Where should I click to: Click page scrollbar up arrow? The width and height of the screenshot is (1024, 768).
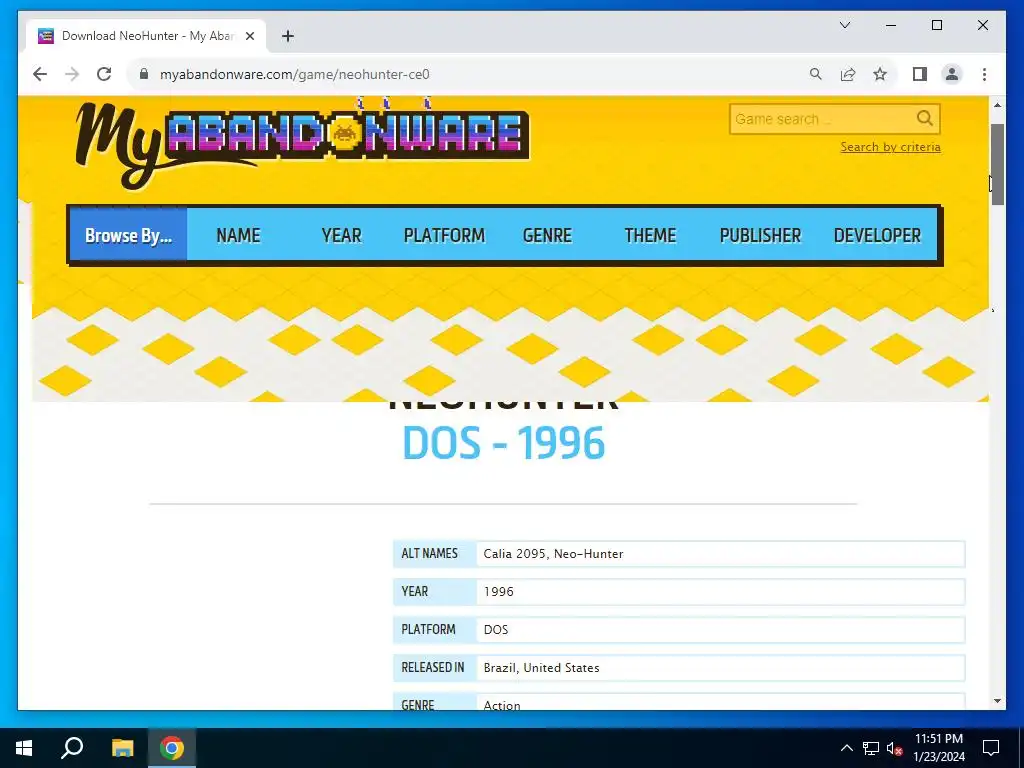tap(997, 104)
